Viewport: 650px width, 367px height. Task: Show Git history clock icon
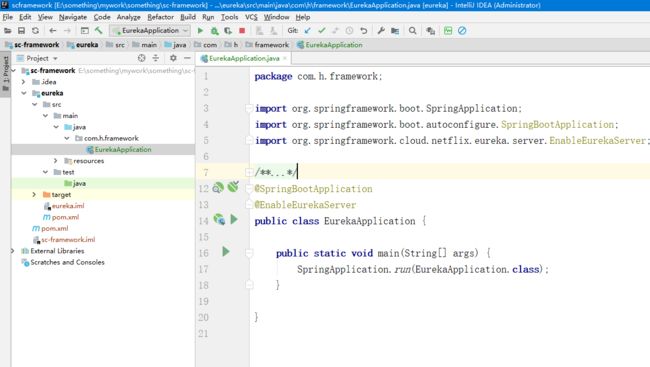tap(349, 31)
